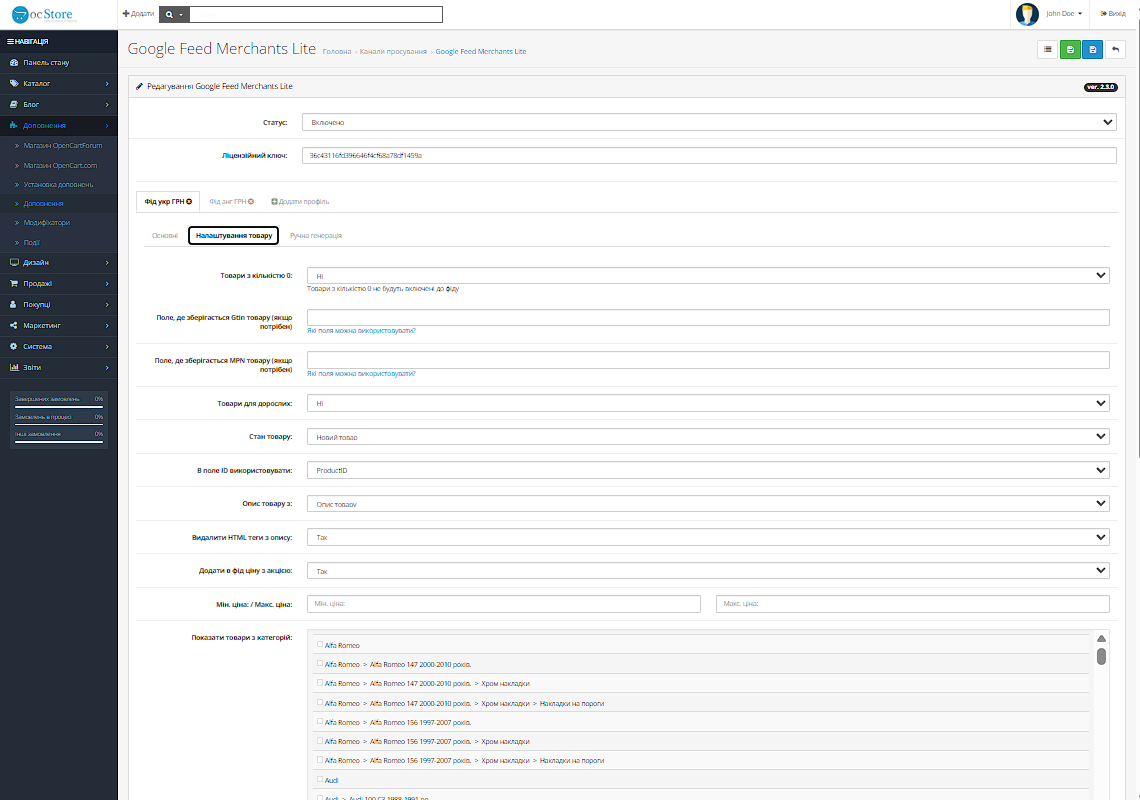Click the Додати plus button in top bar
1140x800 pixels.
point(138,14)
